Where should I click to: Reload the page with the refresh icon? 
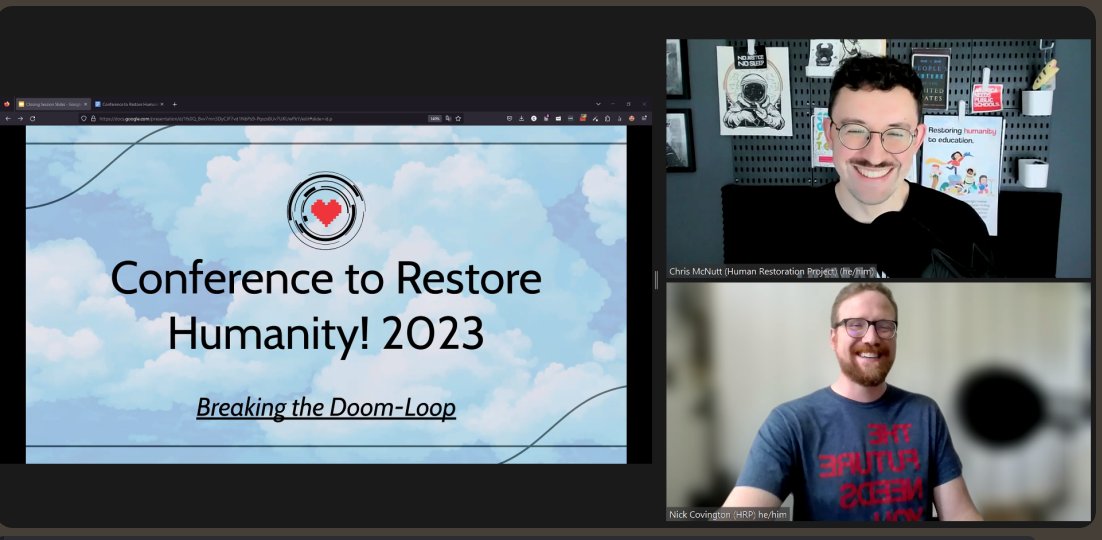coord(32,119)
